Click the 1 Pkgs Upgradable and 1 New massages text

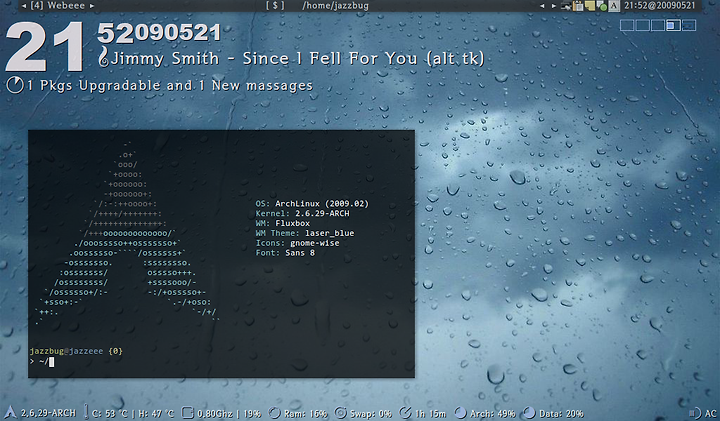tap(170, 85)
